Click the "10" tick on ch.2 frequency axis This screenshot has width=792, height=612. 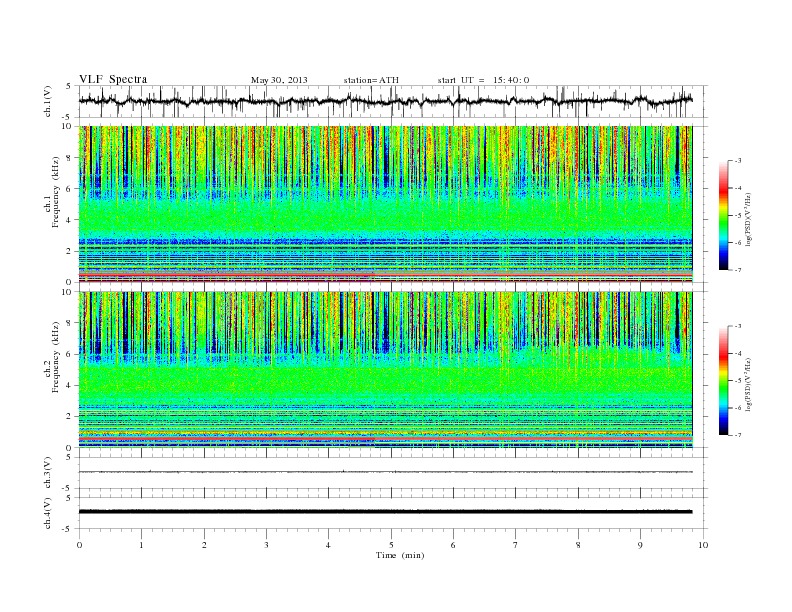(x=69, y=292)
